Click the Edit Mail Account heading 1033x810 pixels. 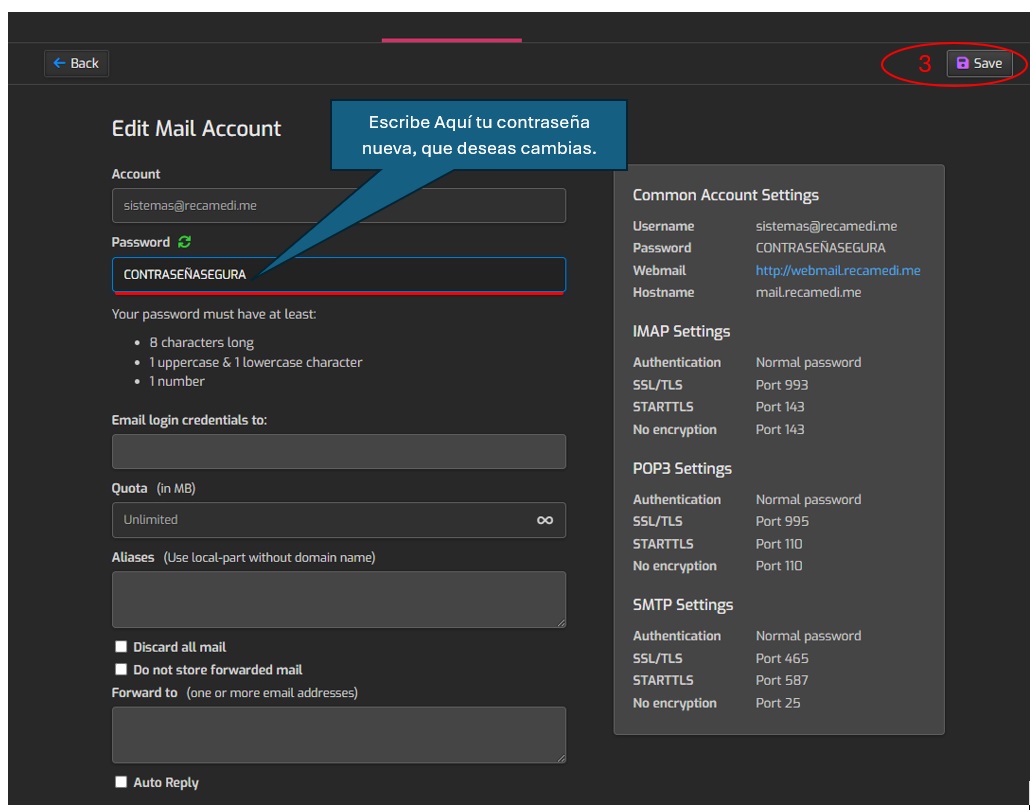point(196,128)
